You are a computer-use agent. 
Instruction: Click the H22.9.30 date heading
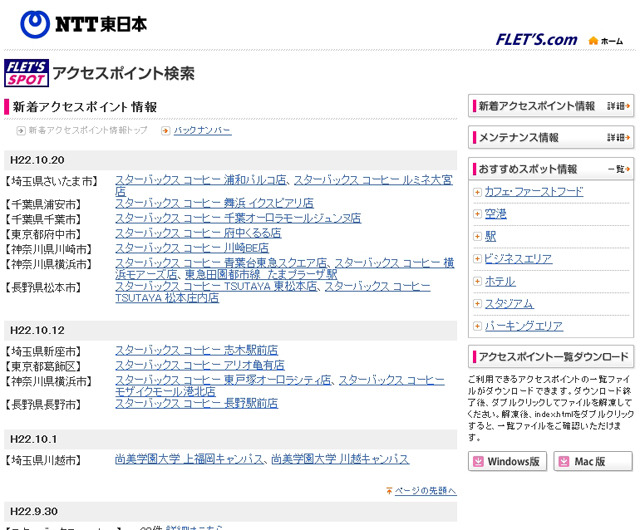tap(33, 511)
